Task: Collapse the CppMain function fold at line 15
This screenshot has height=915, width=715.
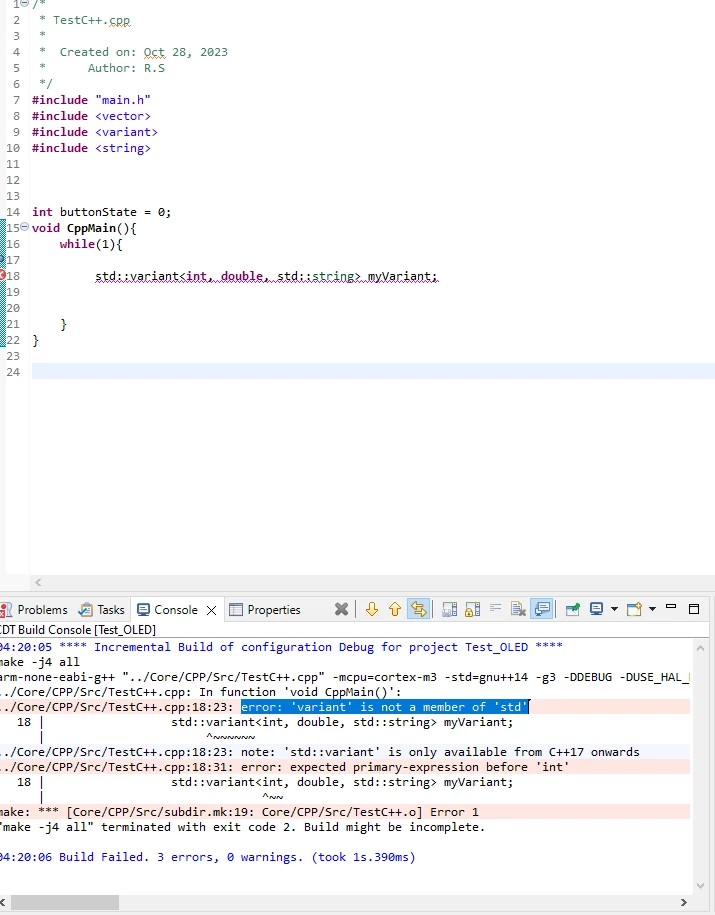Action: click(25, 227)
